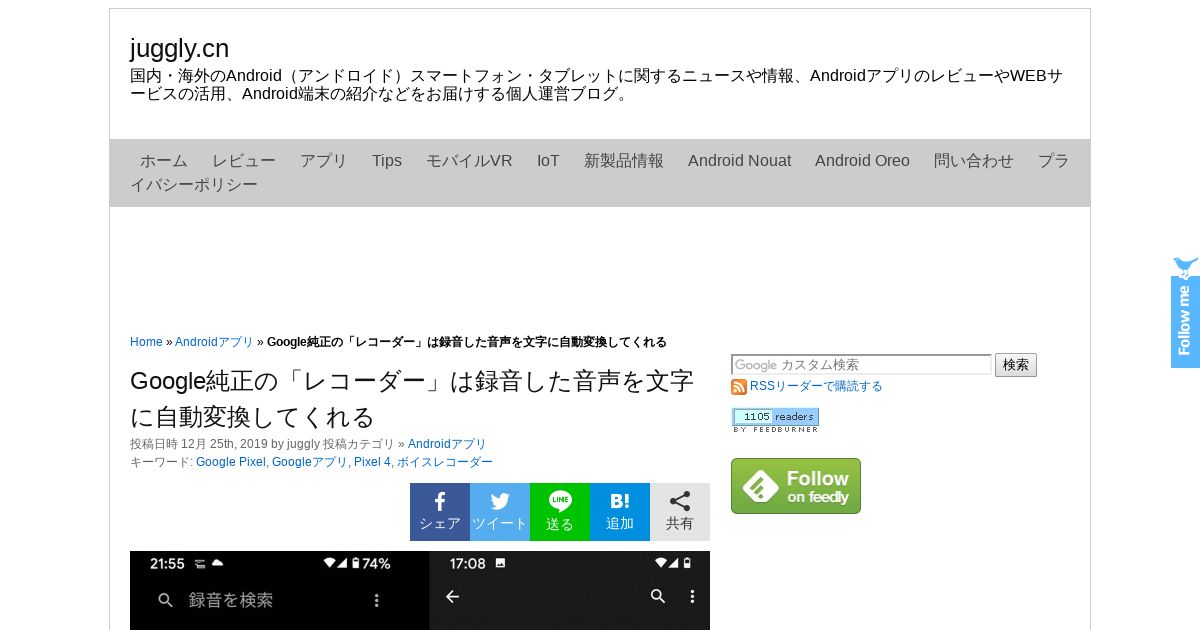Viewport: 1200px width, 630px height.
Task: Click the article title heading
Action: [x=412, y=398]
